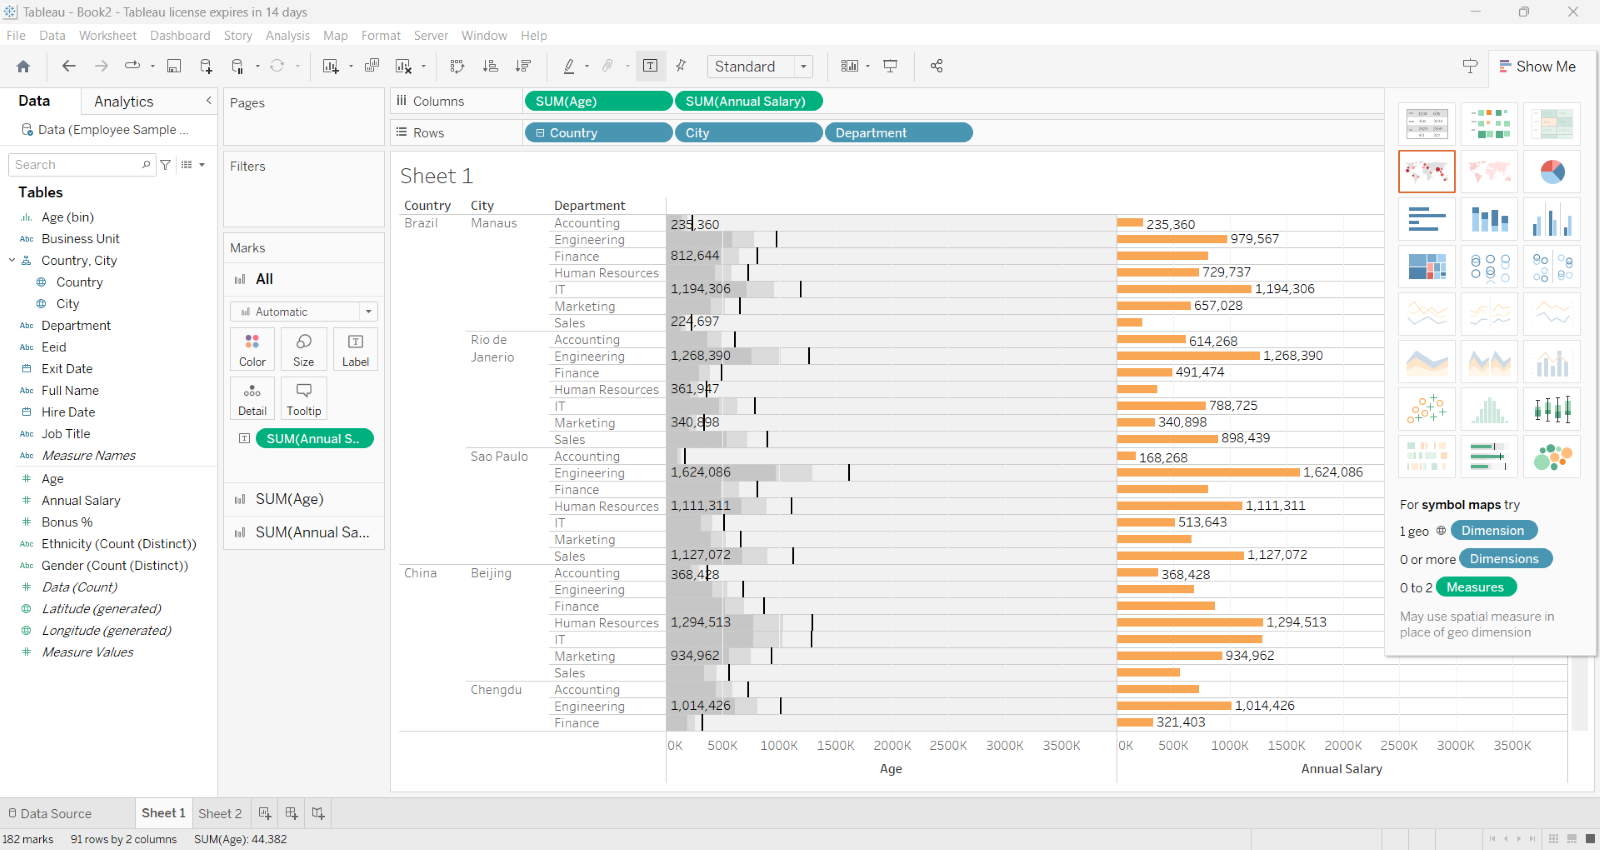Screen dimensions: 1600x850
Task: Toggle the Show Me panel
Action: (1537, 66)
